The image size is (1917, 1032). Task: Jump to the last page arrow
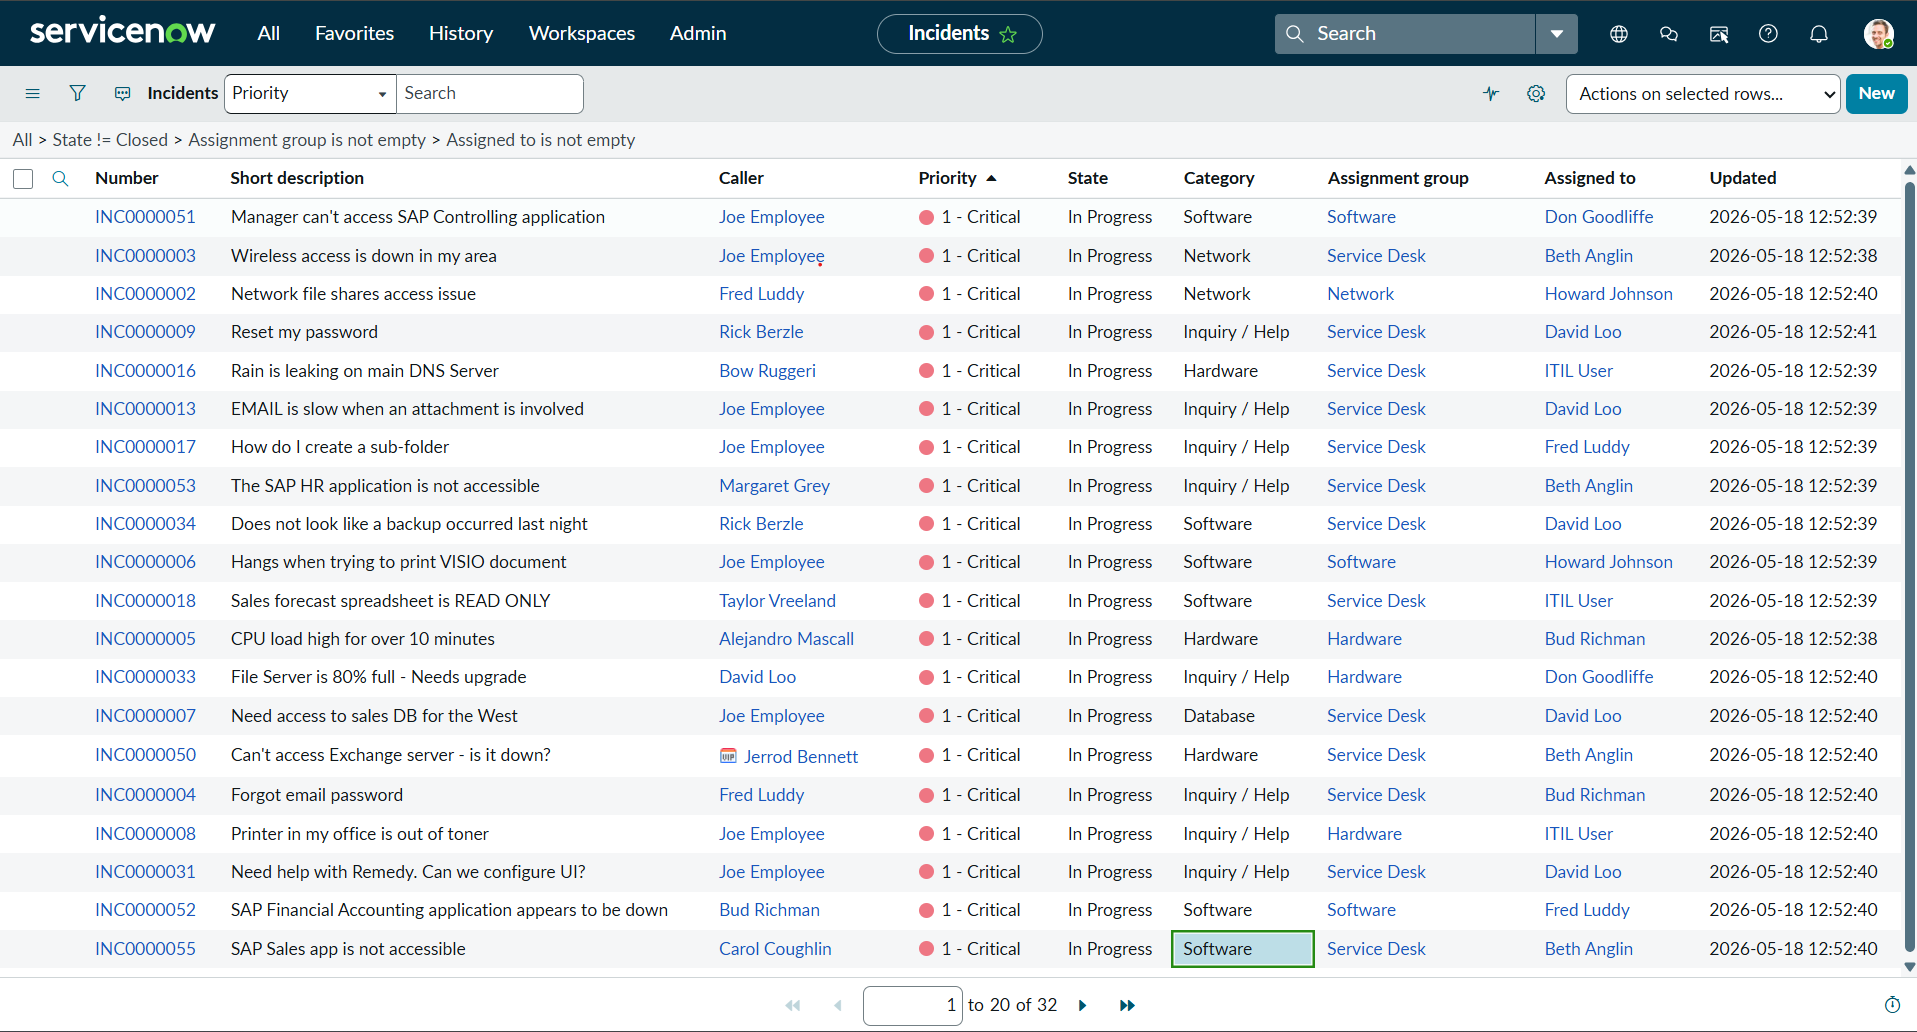[x=1127, y=1005]
